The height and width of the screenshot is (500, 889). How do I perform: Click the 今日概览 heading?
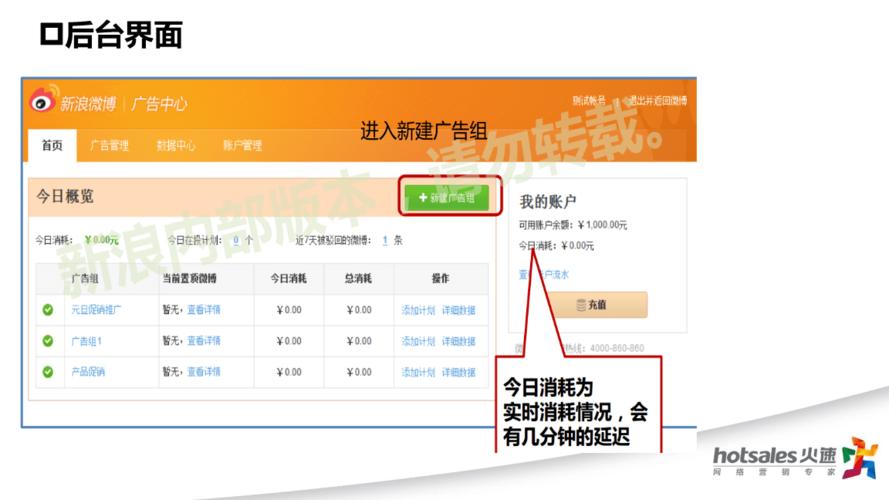65,197
